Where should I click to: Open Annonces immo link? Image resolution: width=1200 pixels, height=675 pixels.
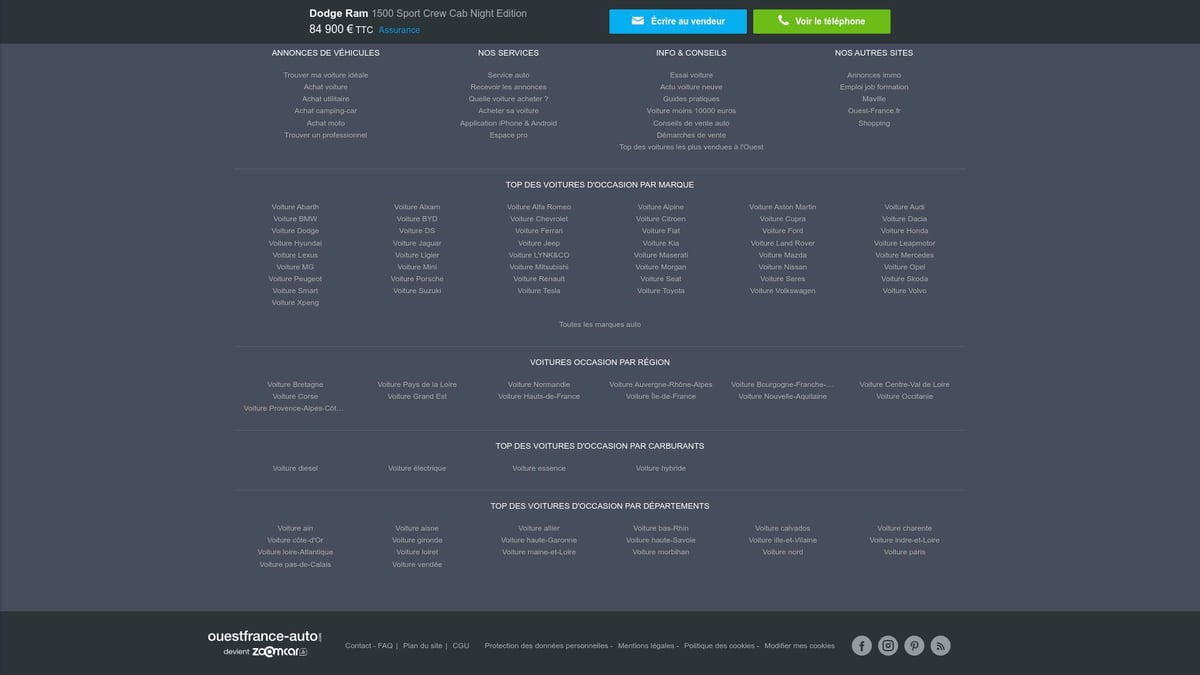click(874, 75)
